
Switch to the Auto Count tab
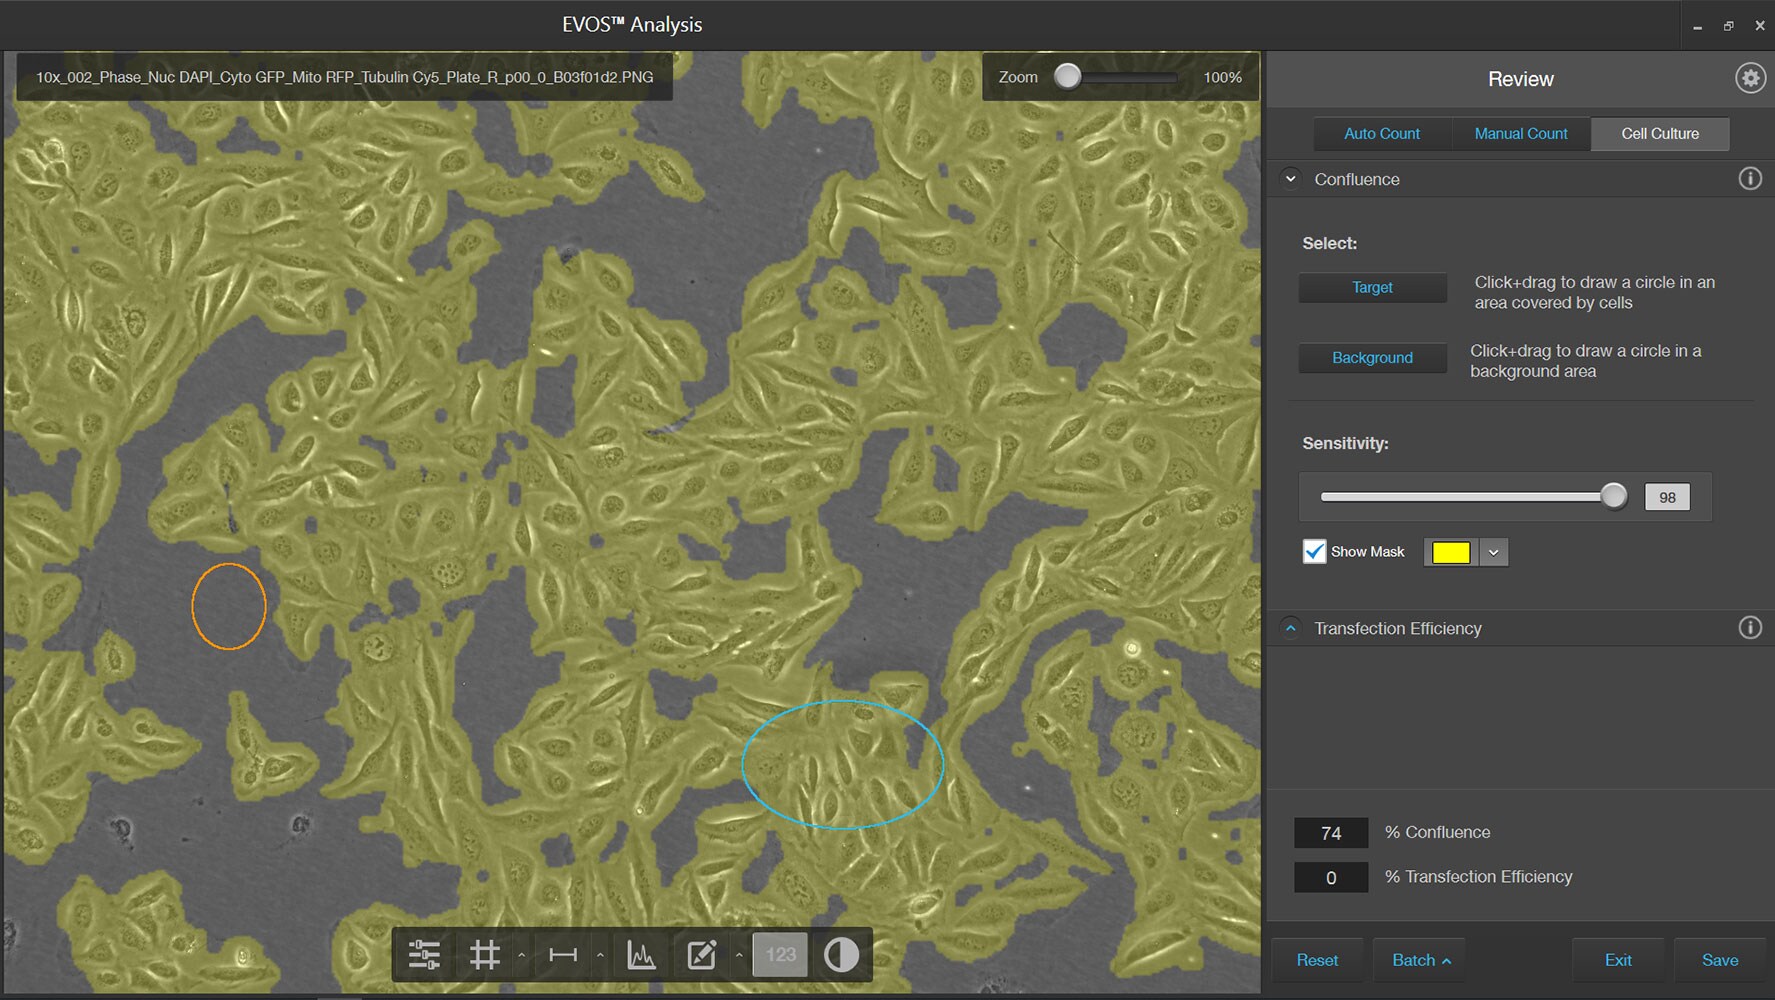tap(1381, 134)
